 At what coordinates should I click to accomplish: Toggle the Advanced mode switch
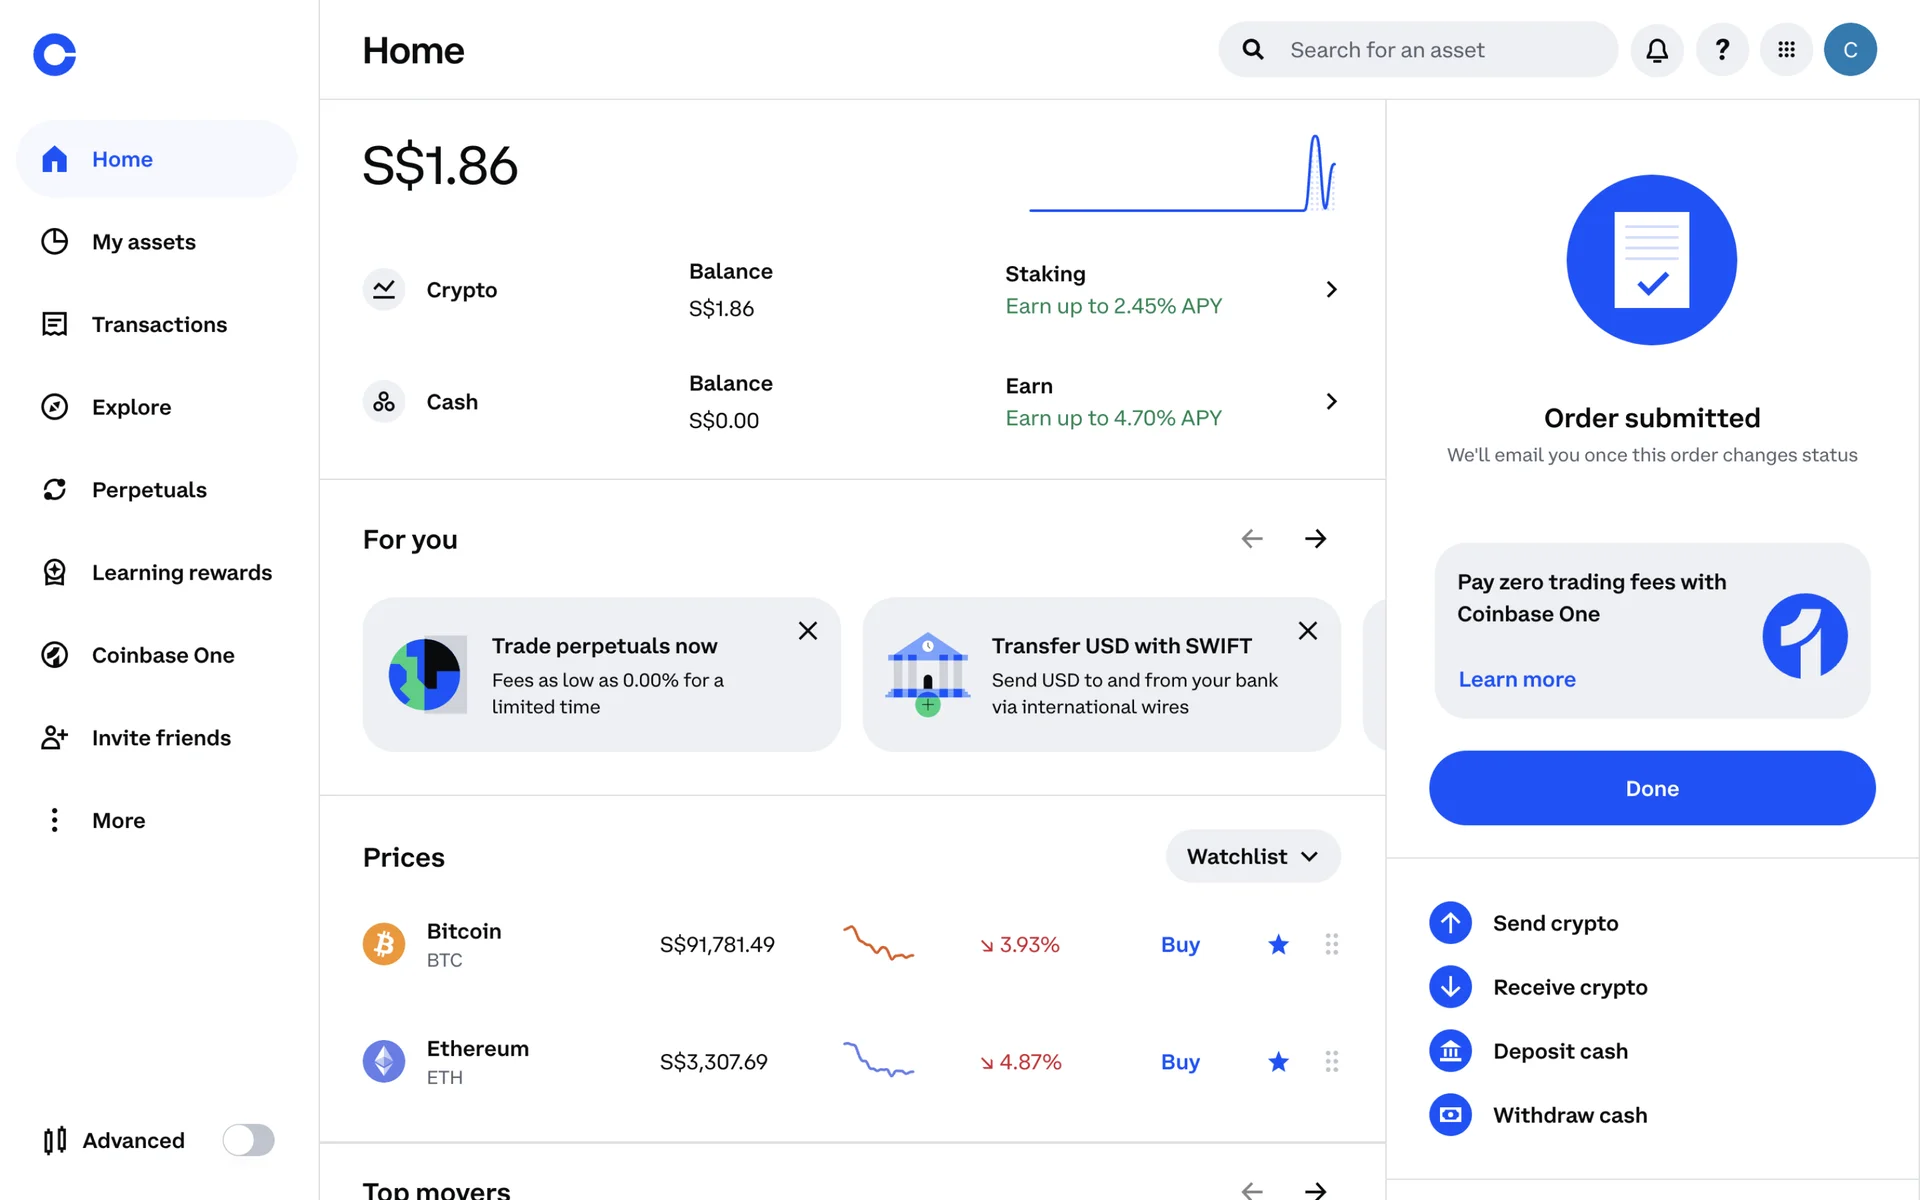[248, 1140]
